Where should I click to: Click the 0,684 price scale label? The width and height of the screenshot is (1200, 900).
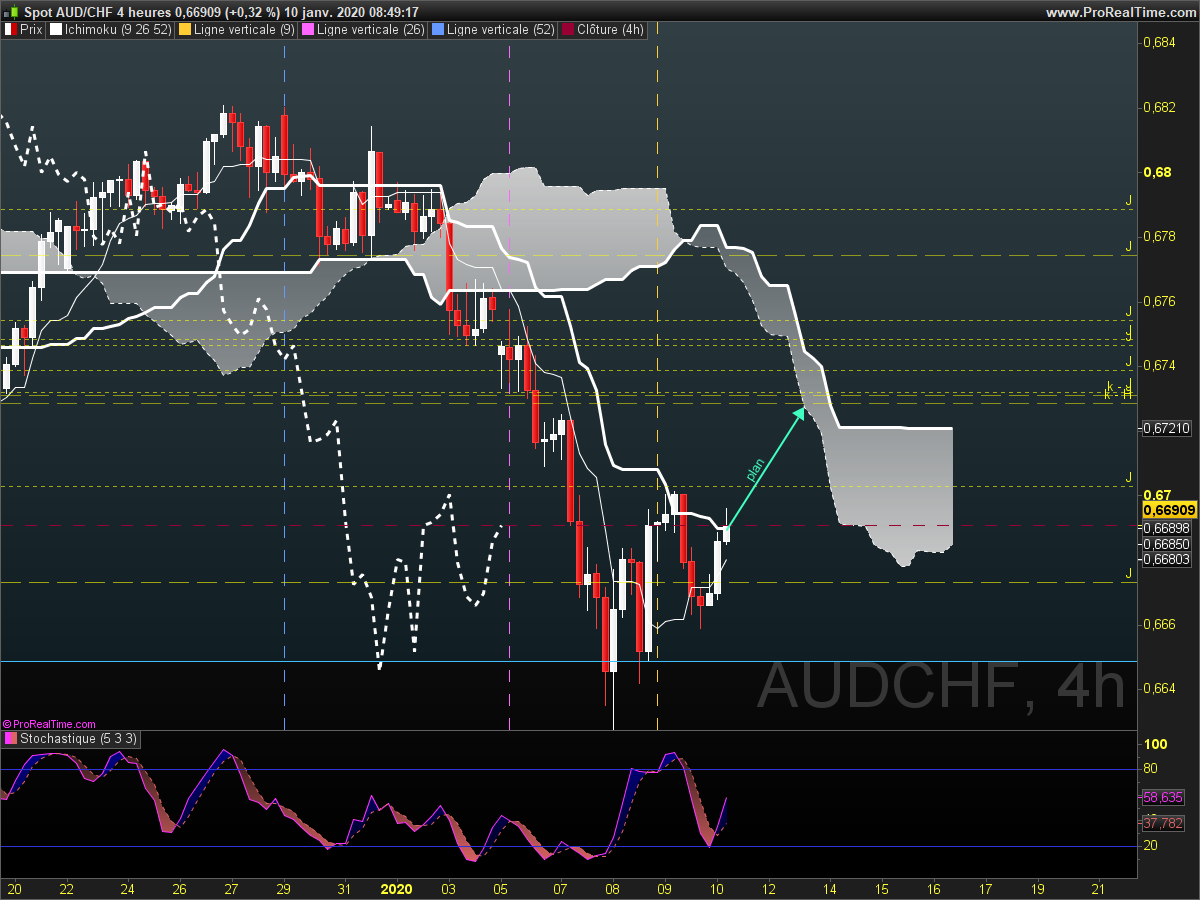[1159, 43]
